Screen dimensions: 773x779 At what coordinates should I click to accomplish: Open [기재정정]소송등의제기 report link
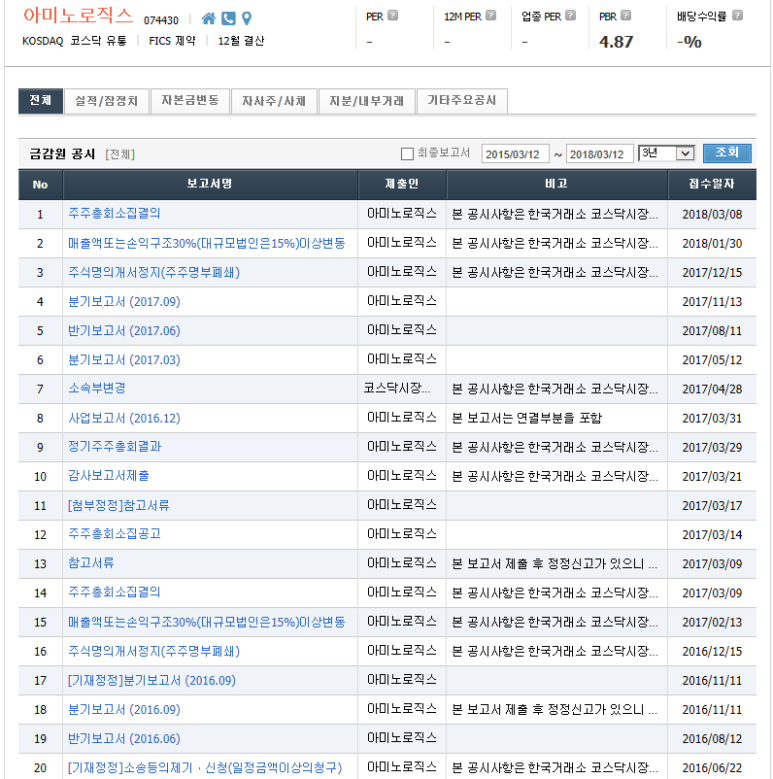tap(205, 768)
